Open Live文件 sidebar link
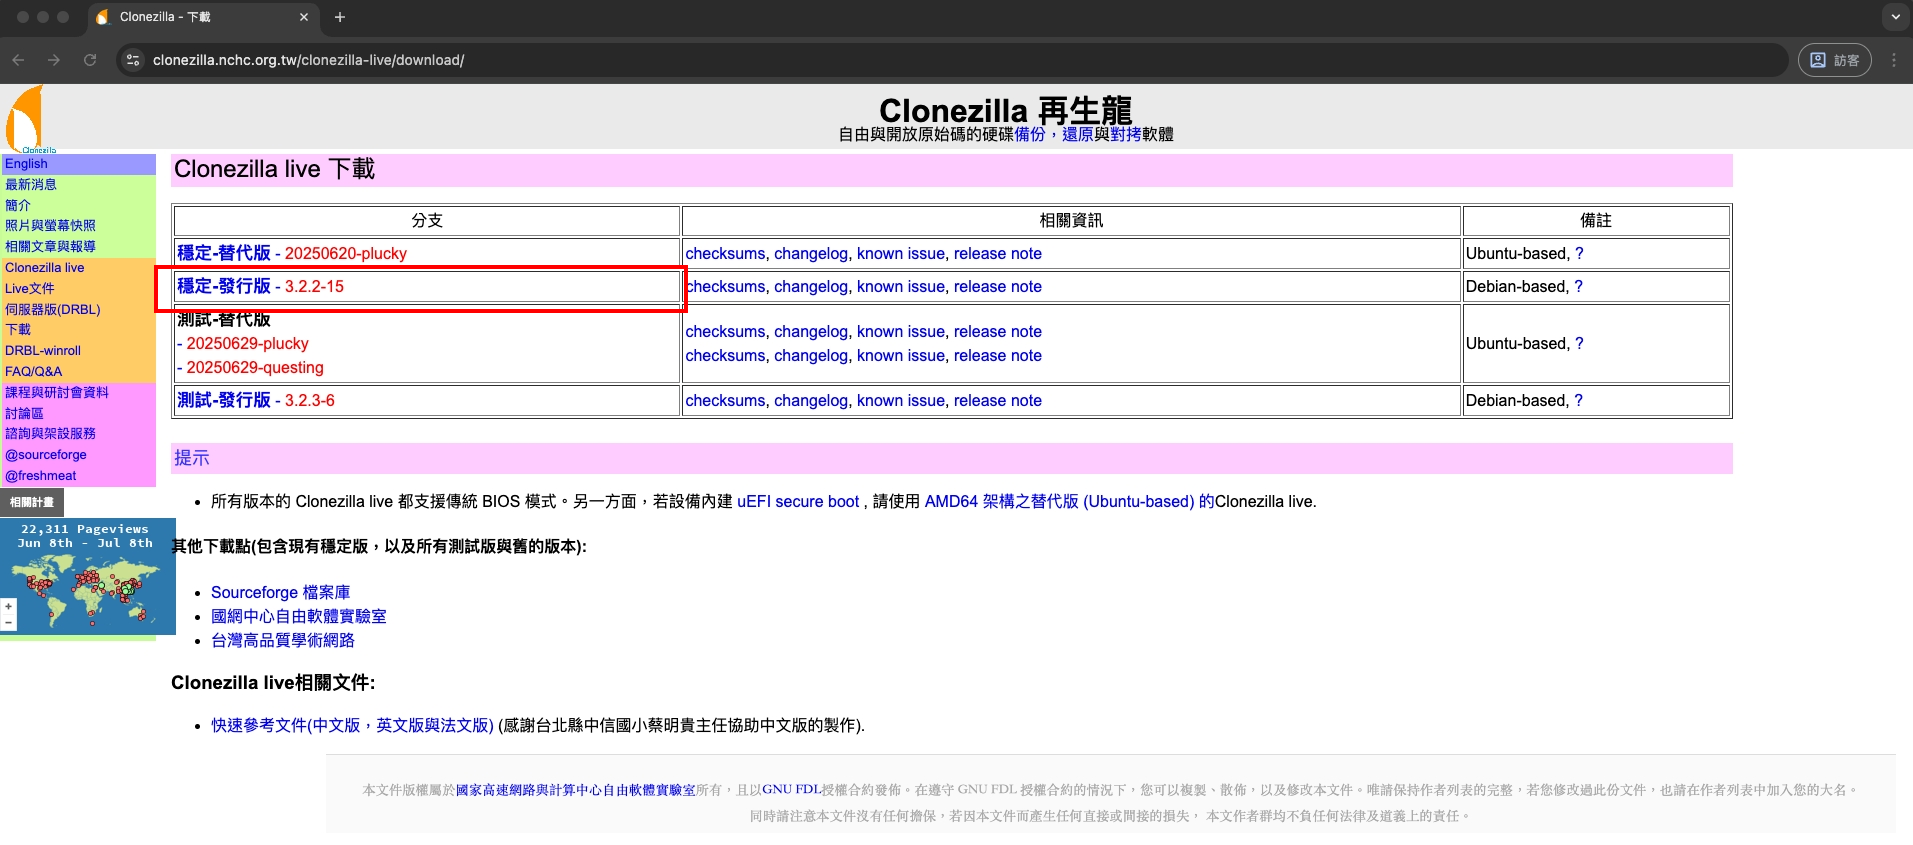Viewport: 1913px width, 845px height. pyautogui.click(x=30, y=289)
